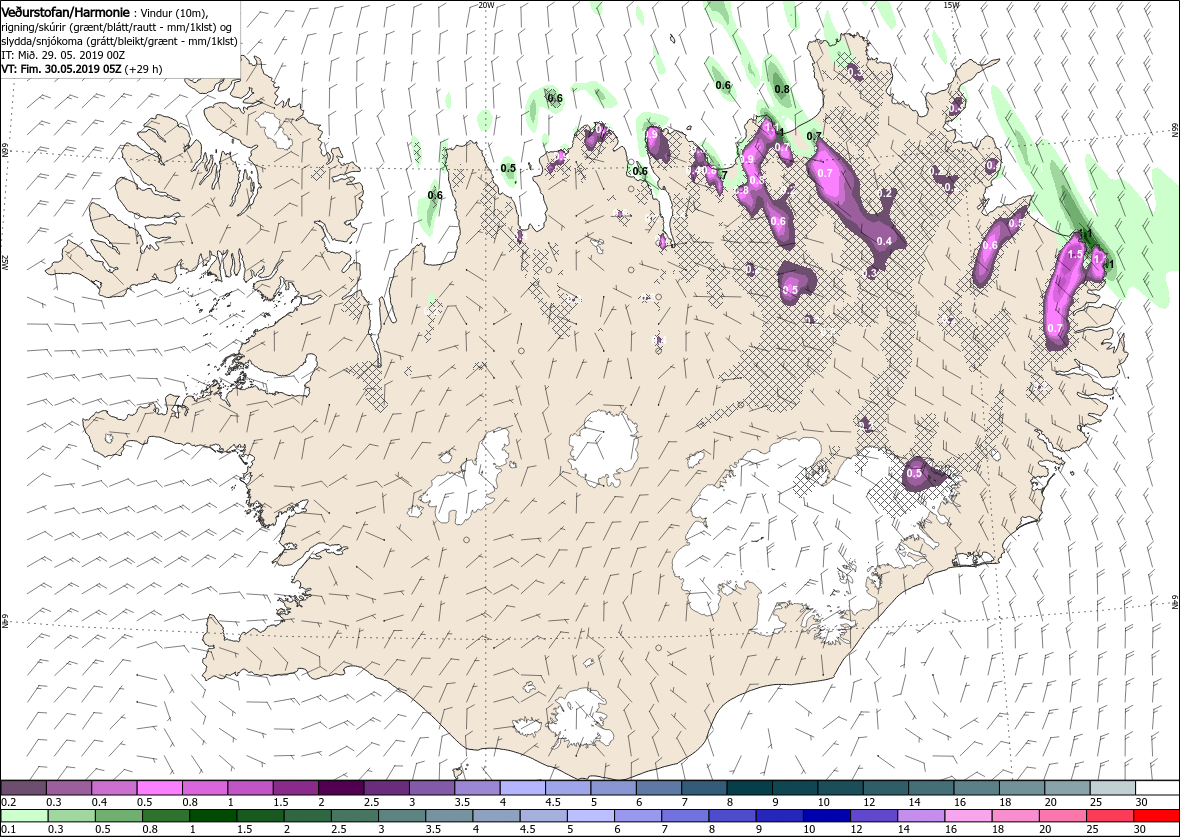Click the red-pink swatch labeled 25 in the lower legend
Screen dimensions: 1180x837
pos(1109,816)
